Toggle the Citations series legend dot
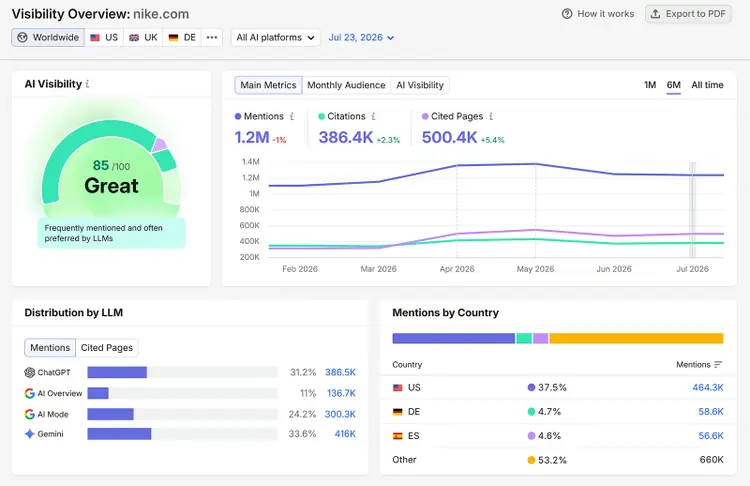The height and width of the screenshot is (486, 750). (321, 116)
